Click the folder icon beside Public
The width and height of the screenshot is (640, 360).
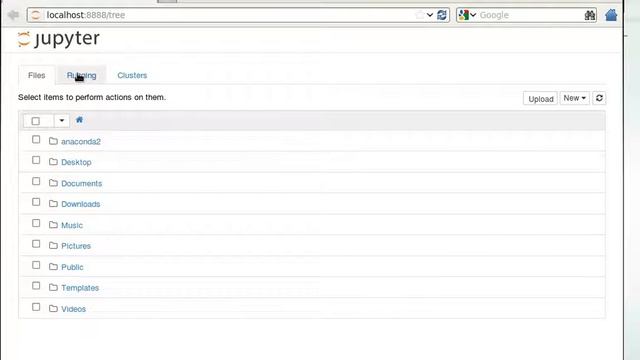pyautogui.click(x=53, y=267)
